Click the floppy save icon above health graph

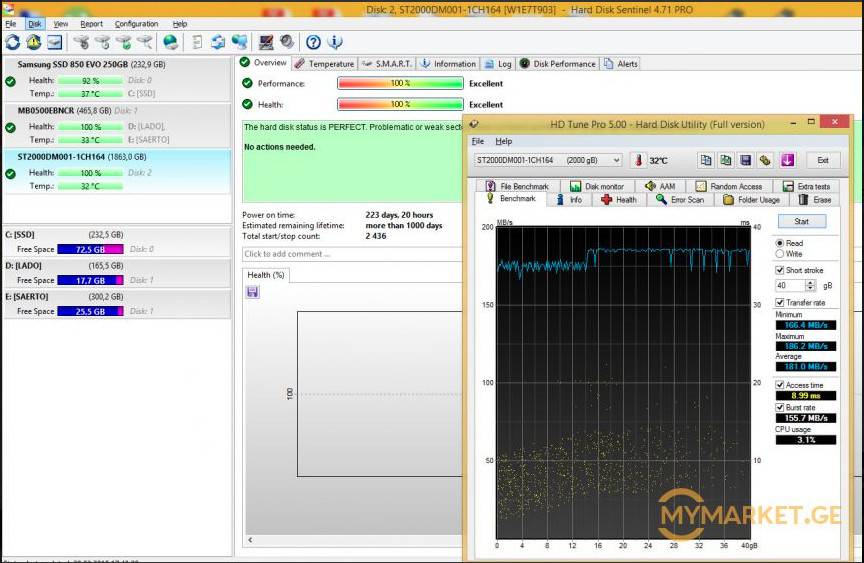pos(252,292)
